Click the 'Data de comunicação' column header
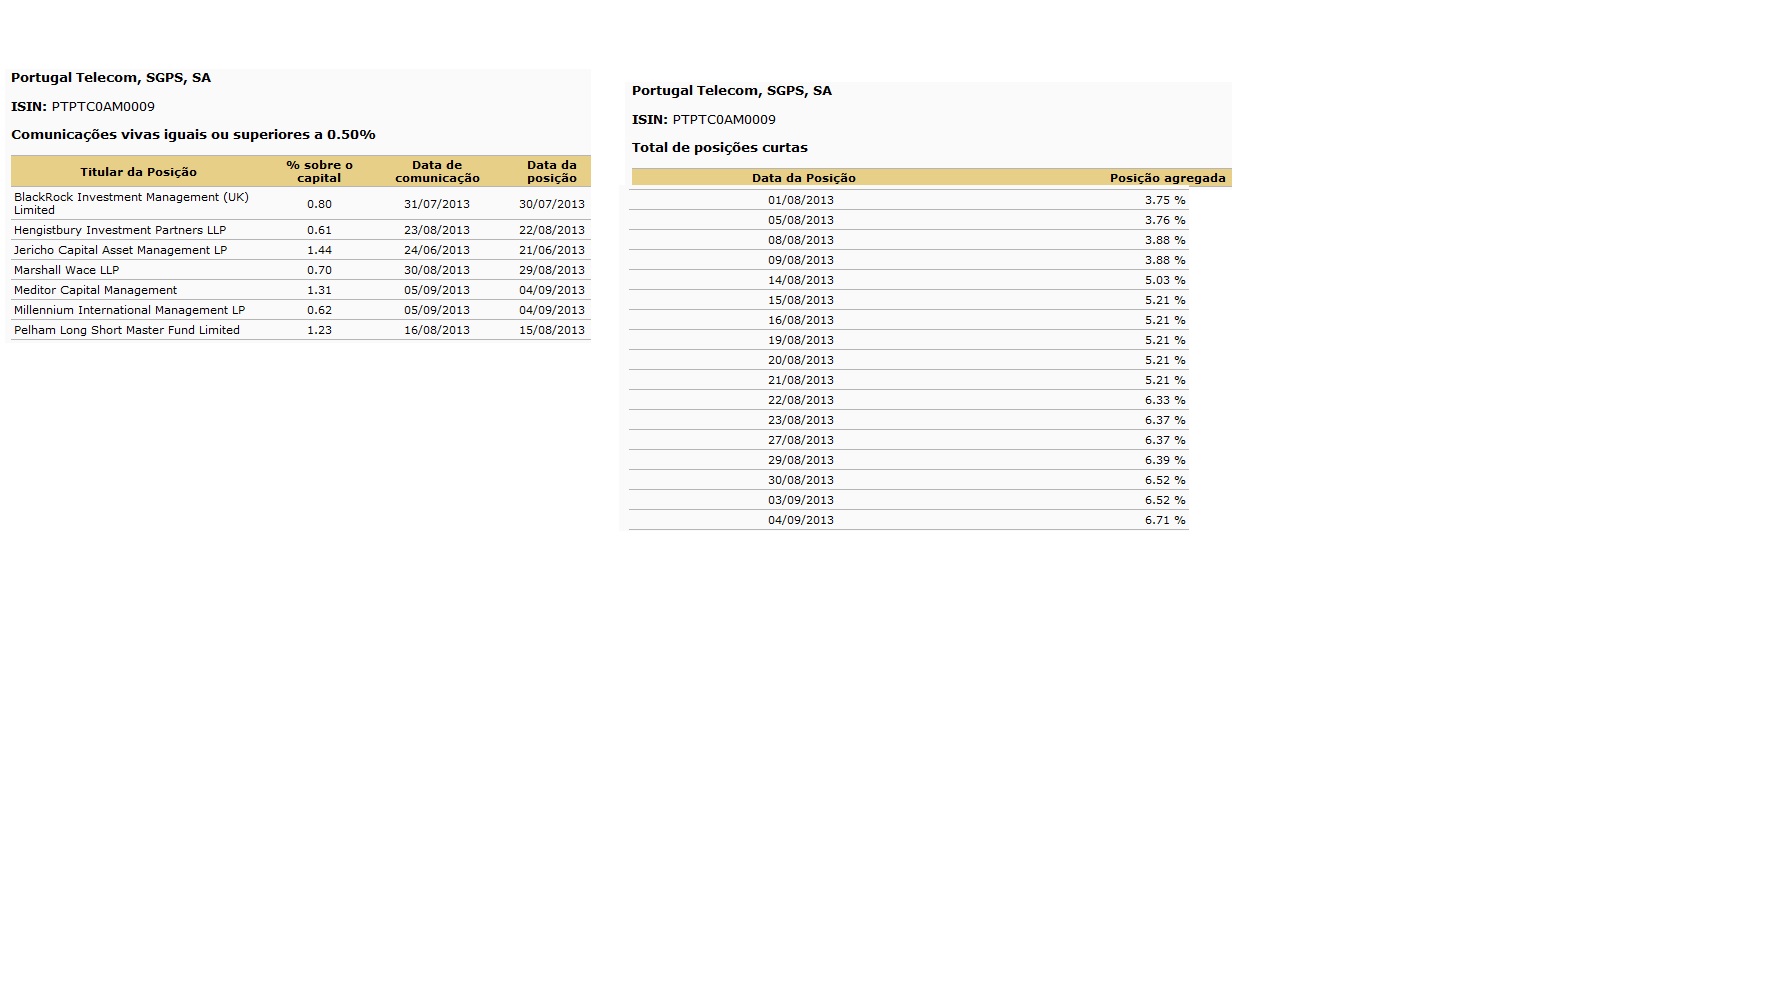This screenshot has height=984, width=1780. [437, 172]
